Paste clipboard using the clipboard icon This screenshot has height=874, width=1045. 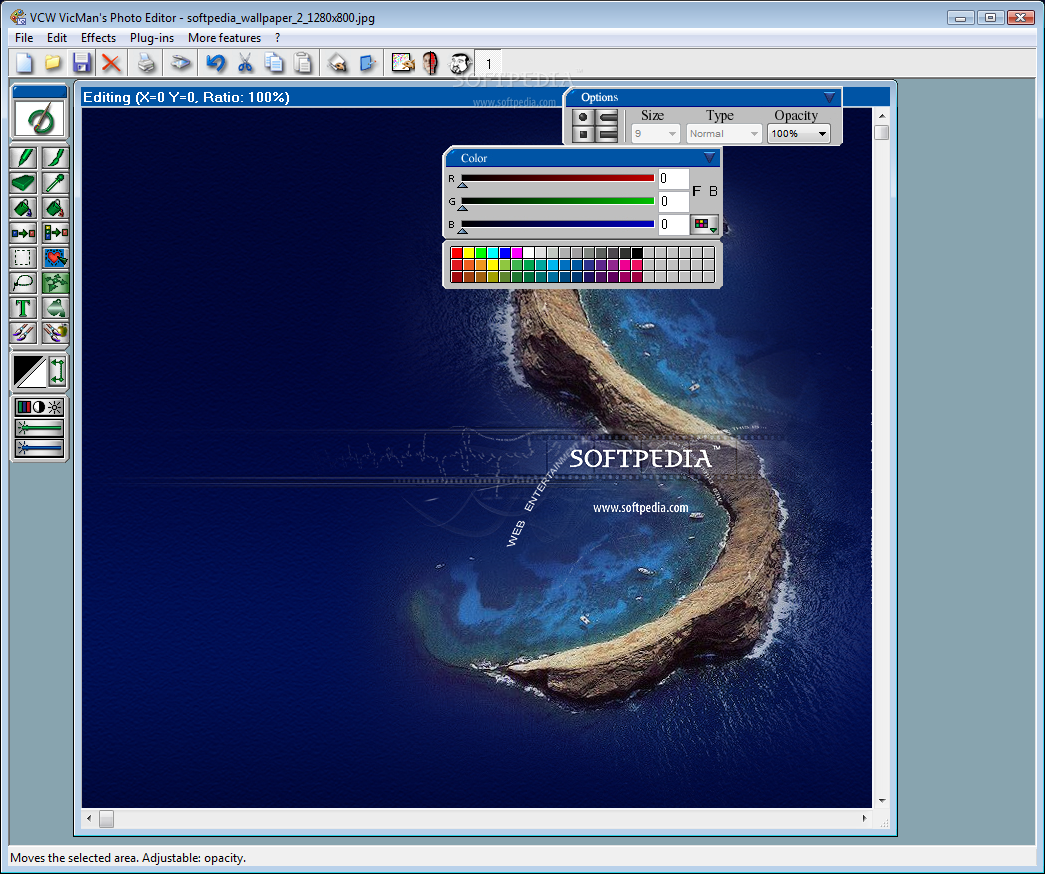click(303, 63)
